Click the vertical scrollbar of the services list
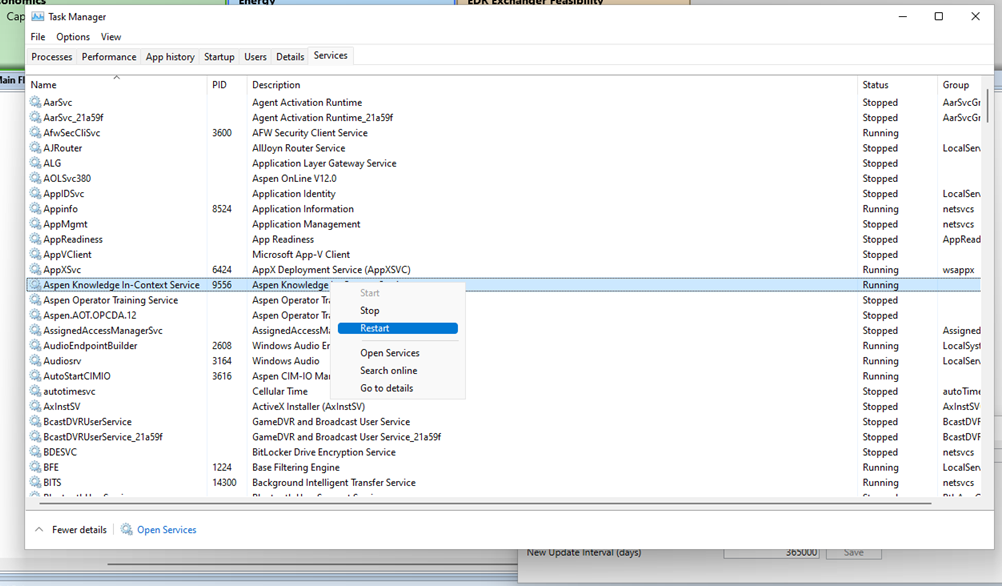This screenshot has height=586, width=1002. (987, 105)
